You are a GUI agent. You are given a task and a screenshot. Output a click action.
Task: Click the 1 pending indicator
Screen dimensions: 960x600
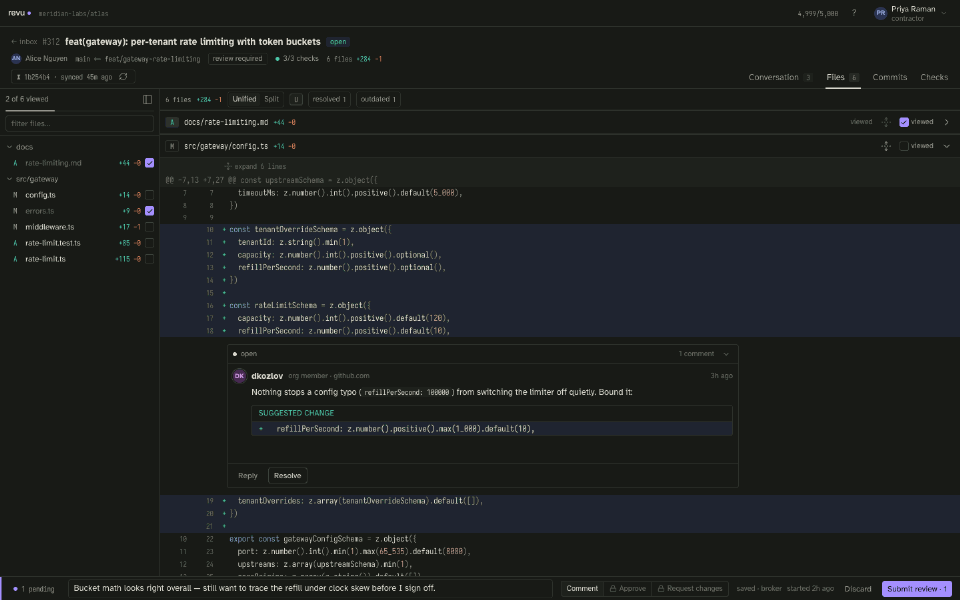[34, 589]
